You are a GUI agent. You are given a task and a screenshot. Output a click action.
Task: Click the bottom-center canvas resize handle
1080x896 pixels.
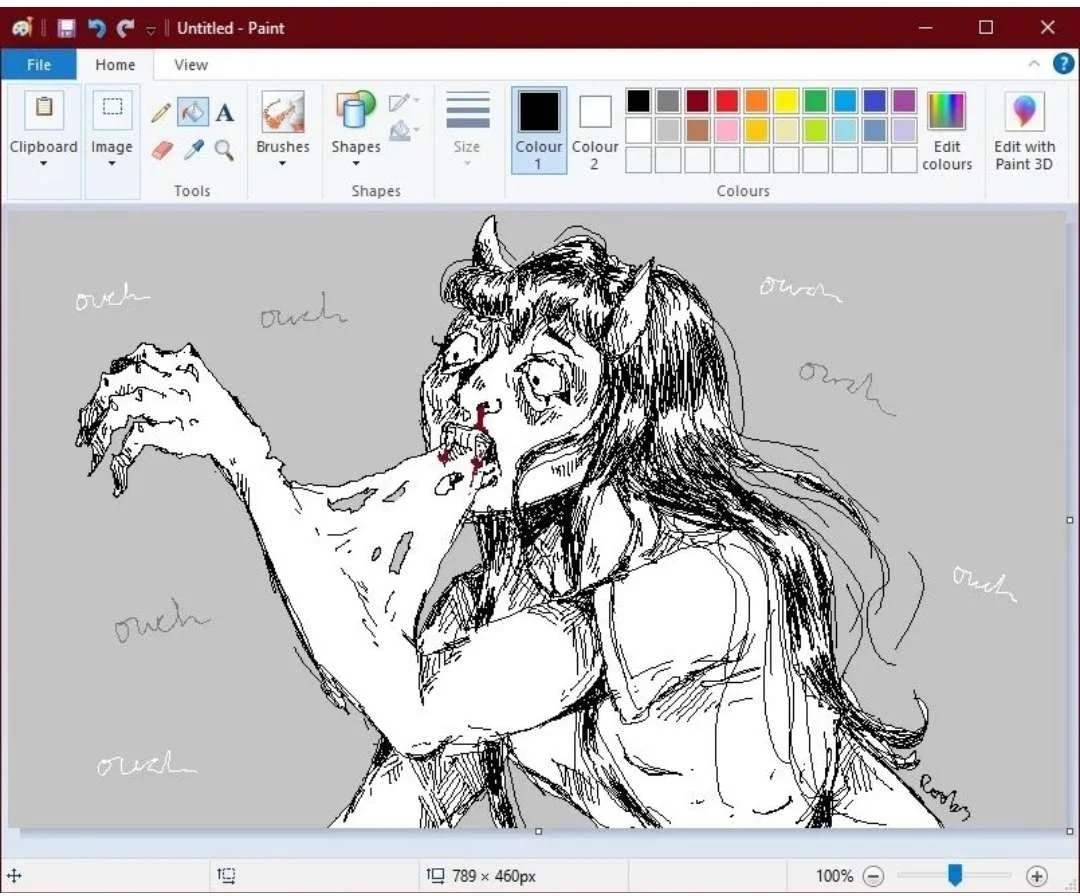pyautogui.click(x=539, y=831)
